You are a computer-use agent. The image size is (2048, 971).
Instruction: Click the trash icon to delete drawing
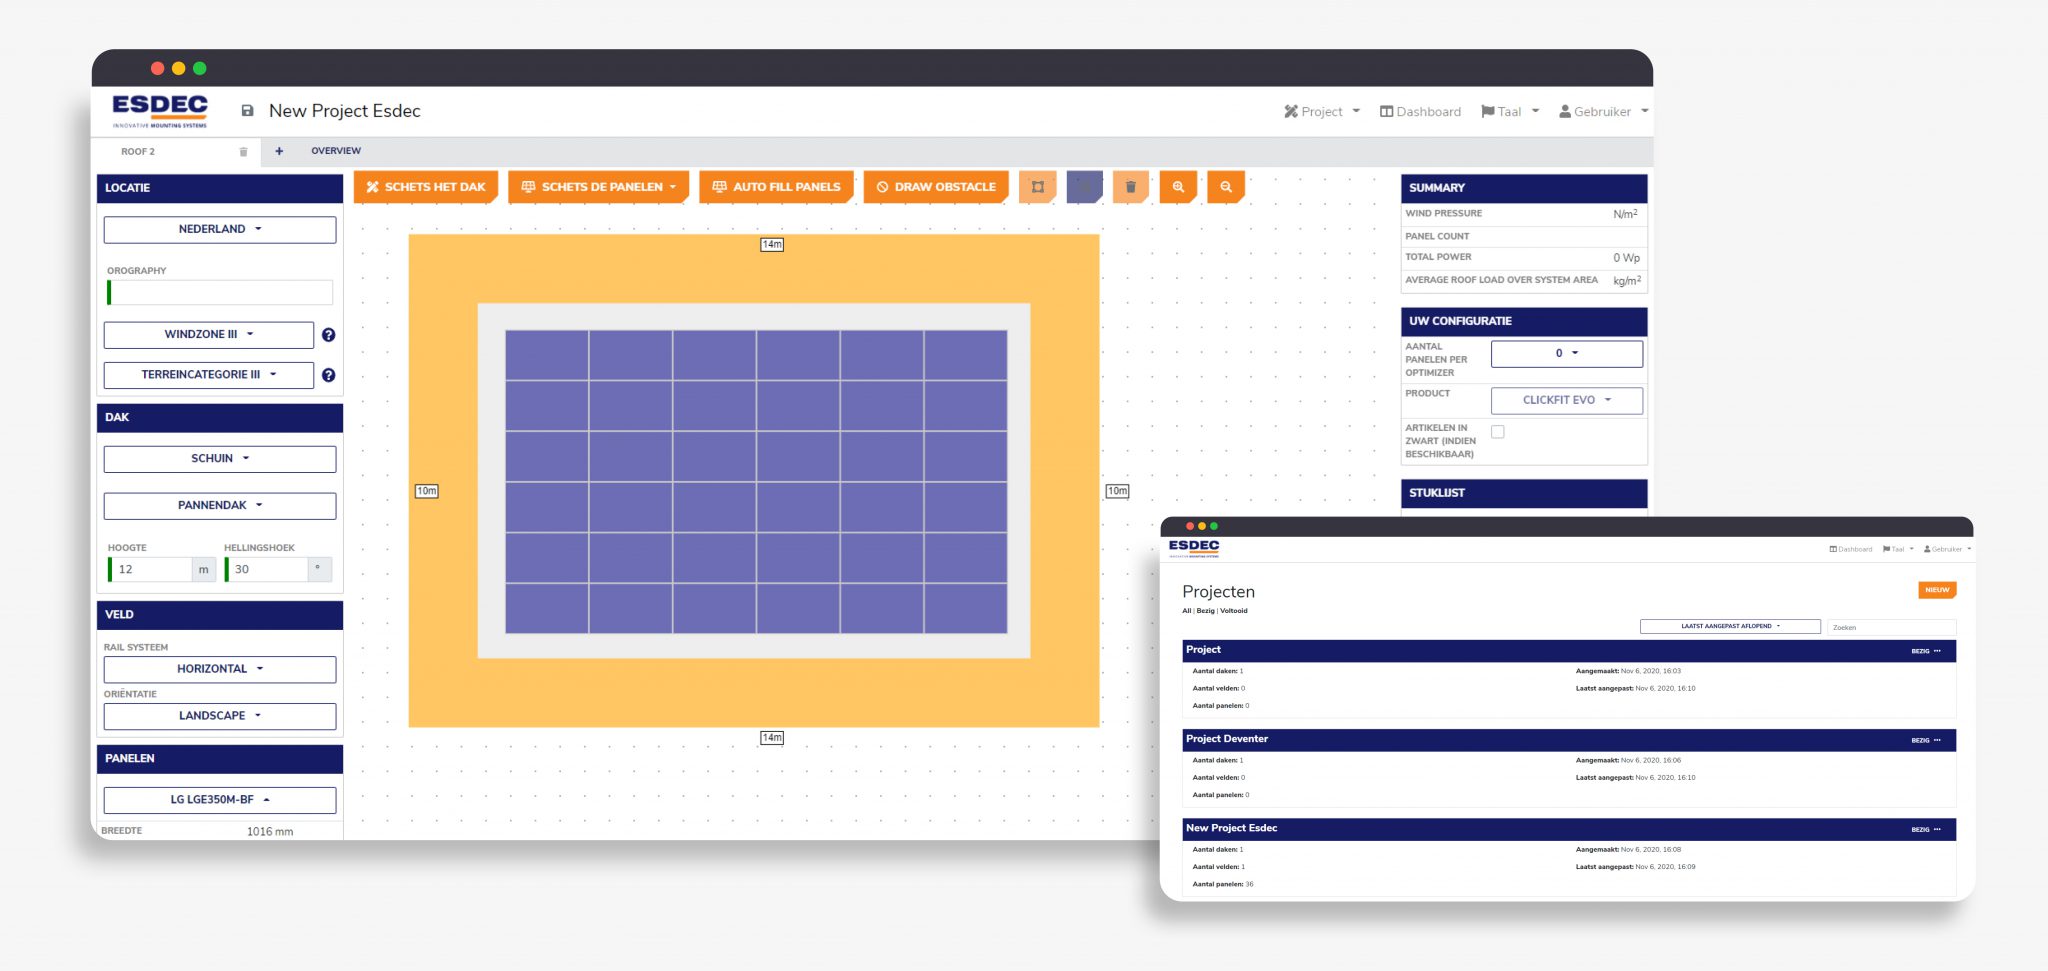[1130, 186]
